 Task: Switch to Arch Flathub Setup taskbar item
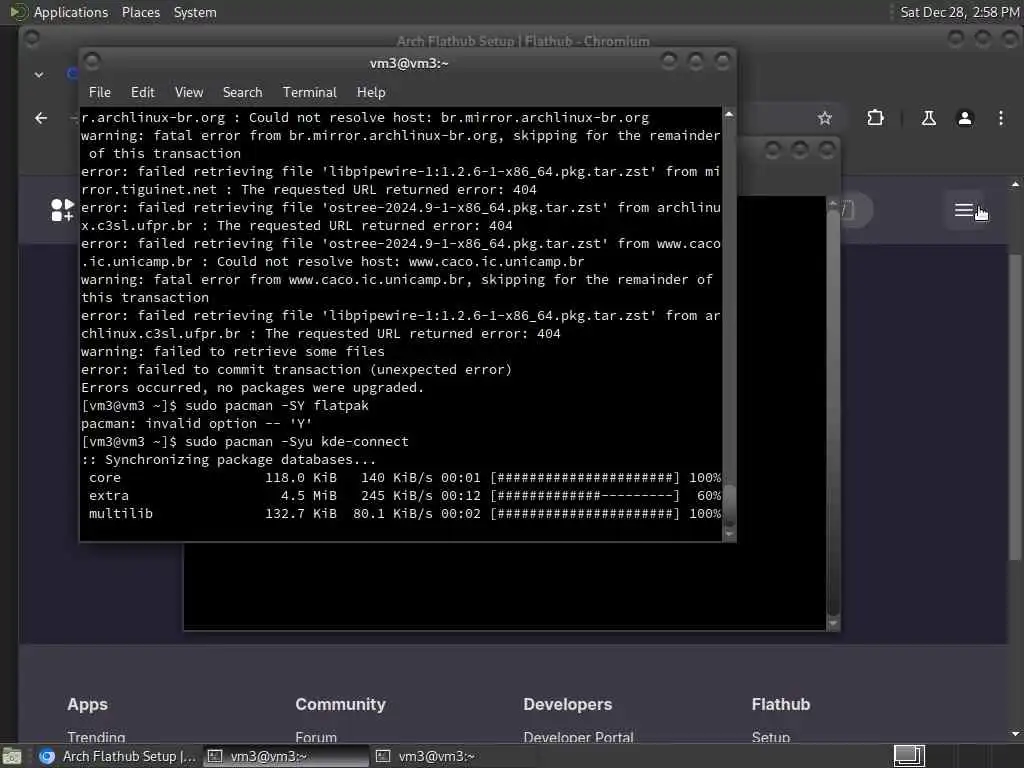tap(118, 756)
